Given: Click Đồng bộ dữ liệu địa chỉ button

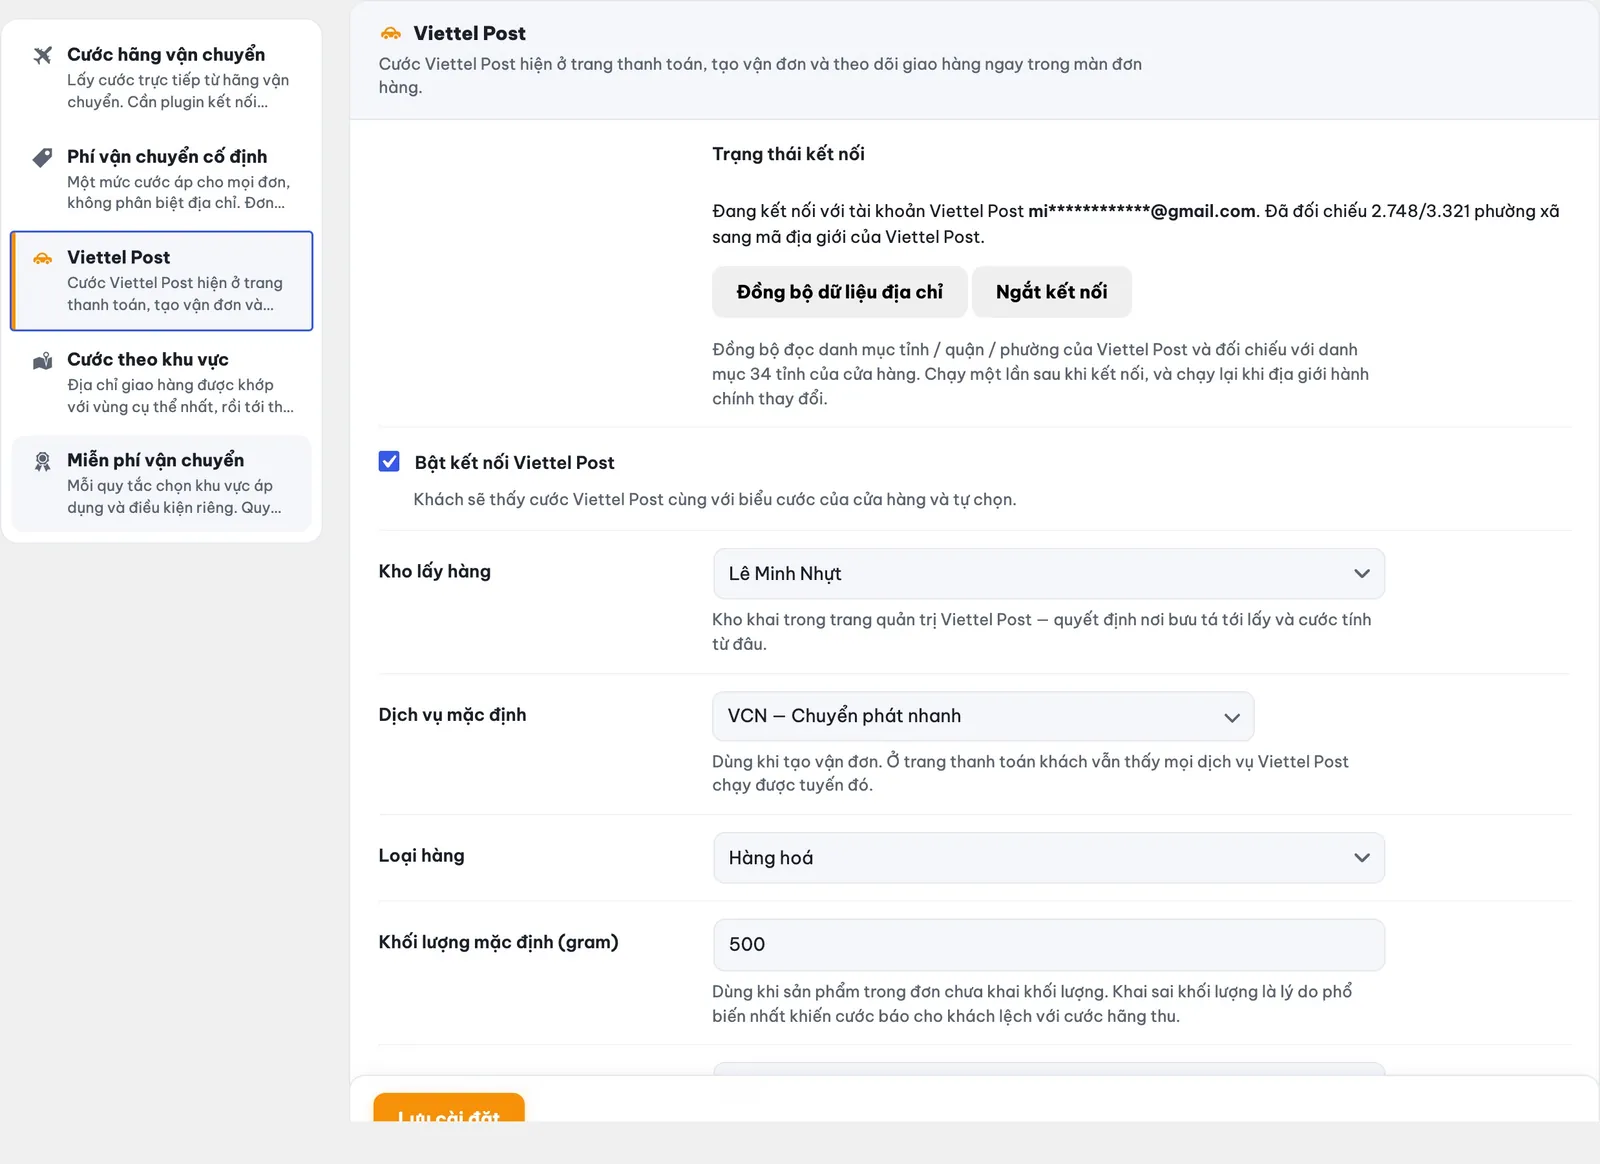Looking at the screenshot, I should [x=839, y=292].
